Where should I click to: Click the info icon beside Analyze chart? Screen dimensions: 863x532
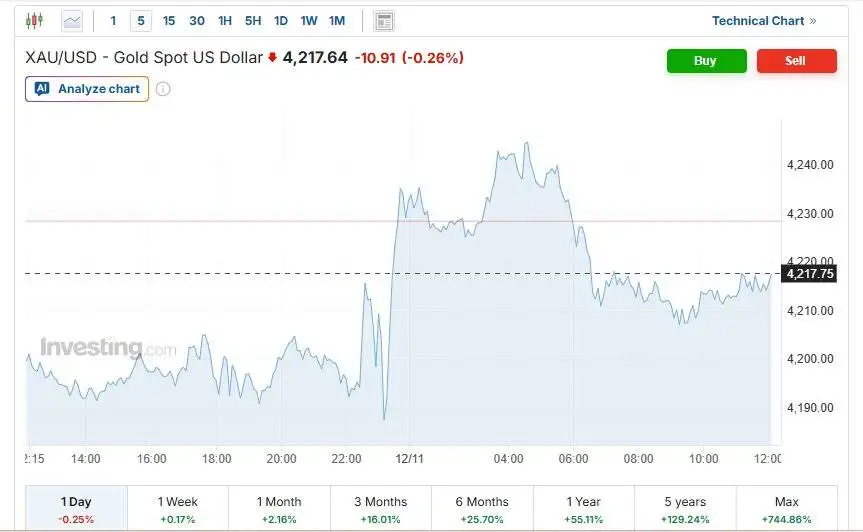click(163, 89)
